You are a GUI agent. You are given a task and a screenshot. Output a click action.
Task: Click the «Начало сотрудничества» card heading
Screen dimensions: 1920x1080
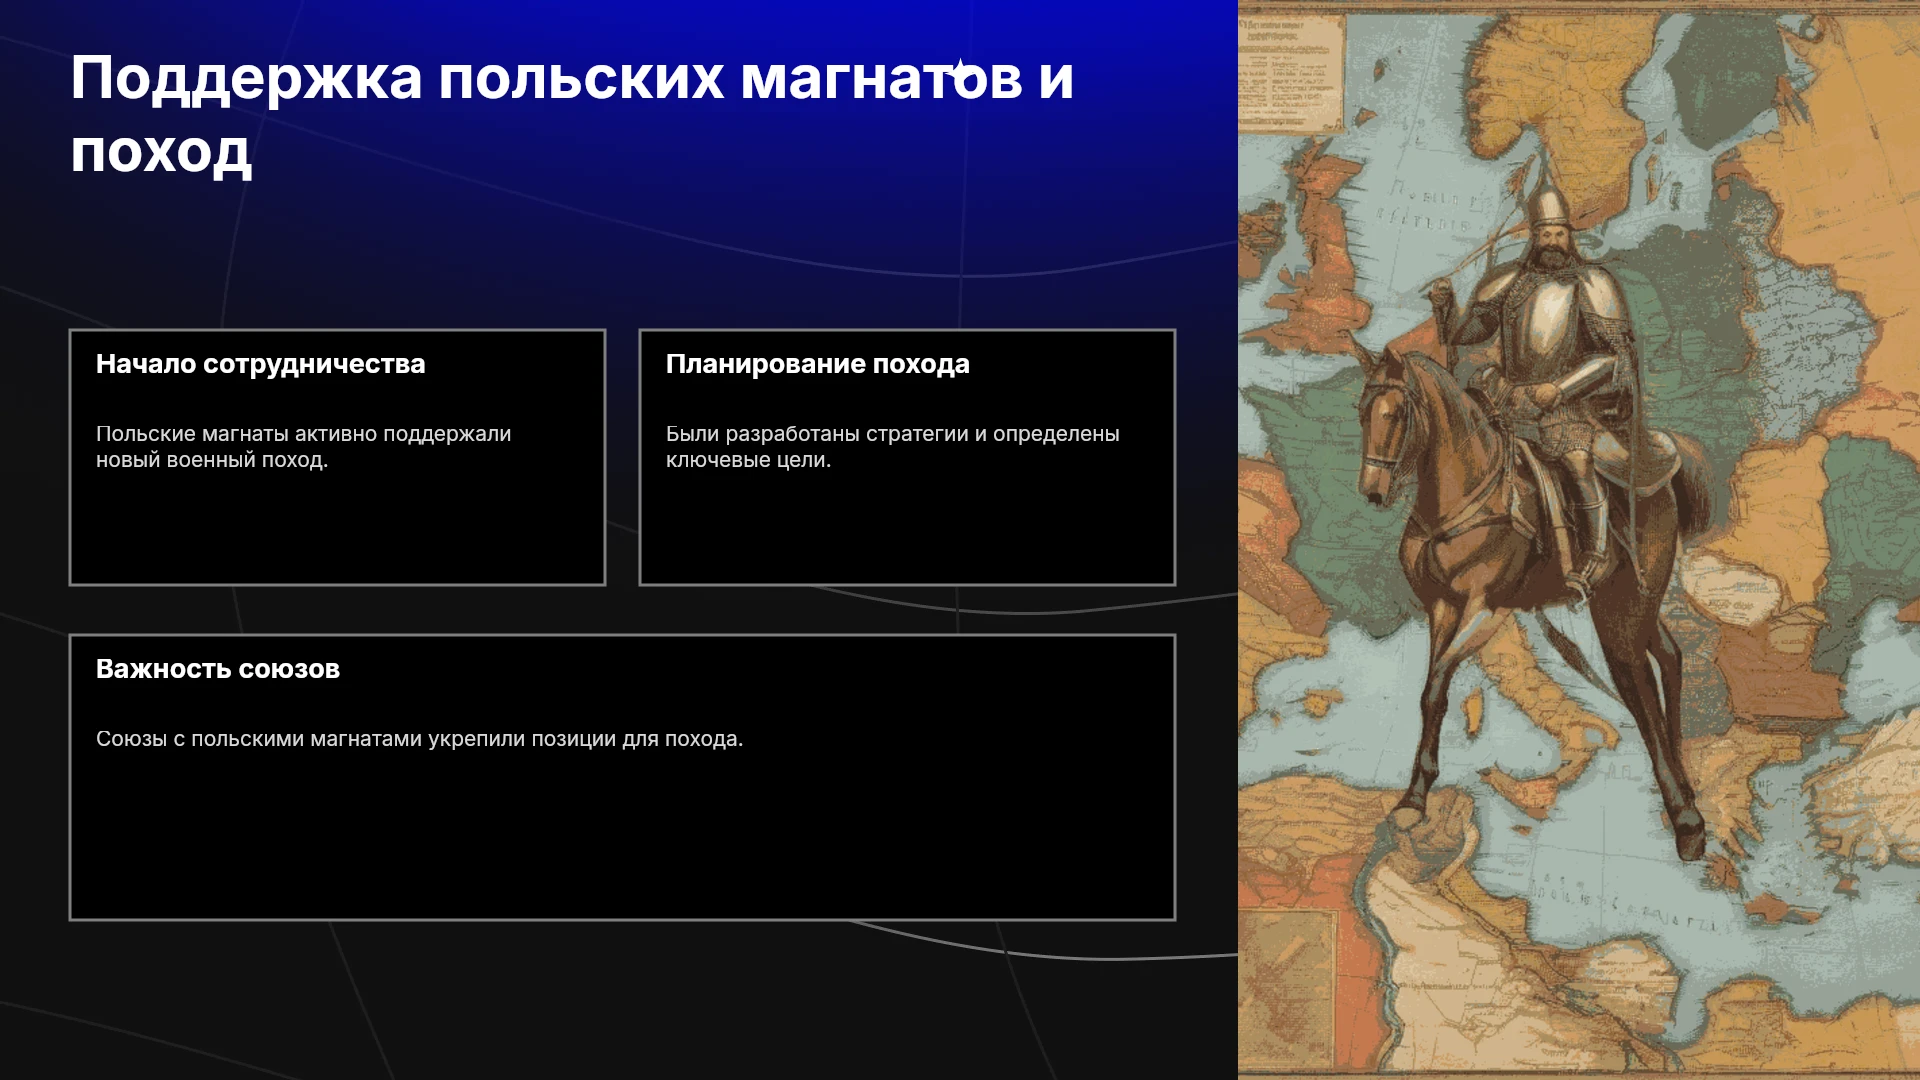[x=261, y=364]
